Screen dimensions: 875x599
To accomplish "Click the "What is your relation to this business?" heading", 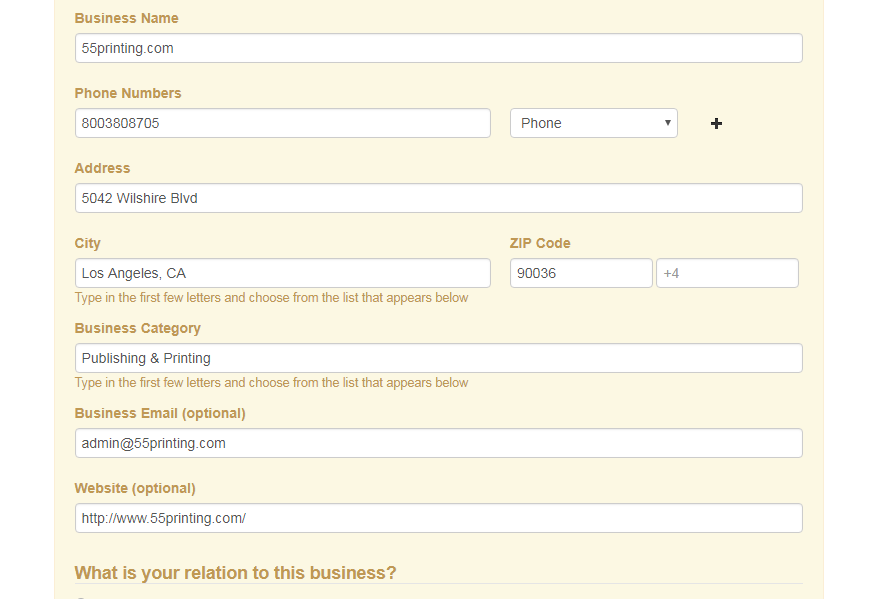I will click(235, 573).
